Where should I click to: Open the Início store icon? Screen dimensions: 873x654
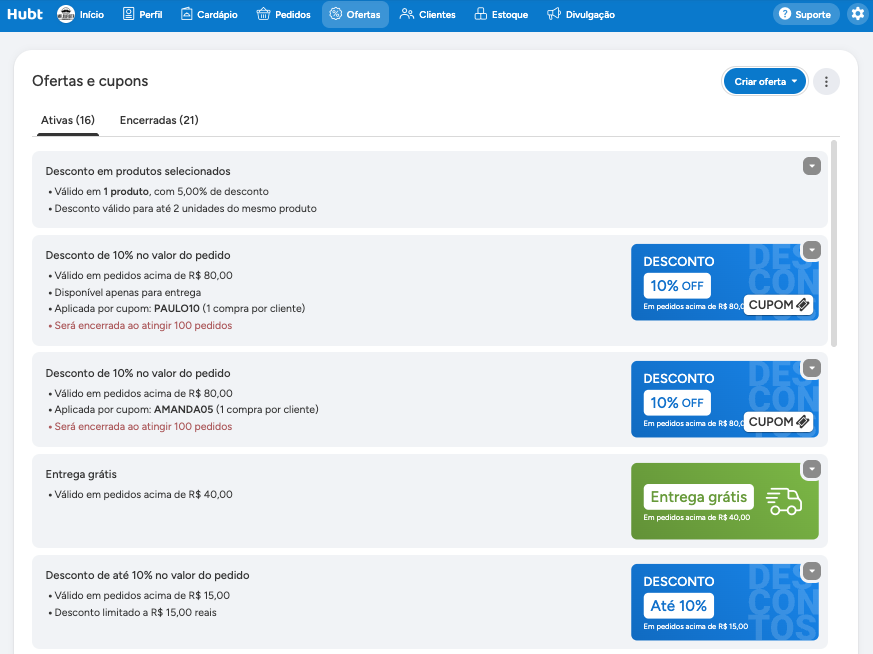pyautogui.click(x=66, y=14)
